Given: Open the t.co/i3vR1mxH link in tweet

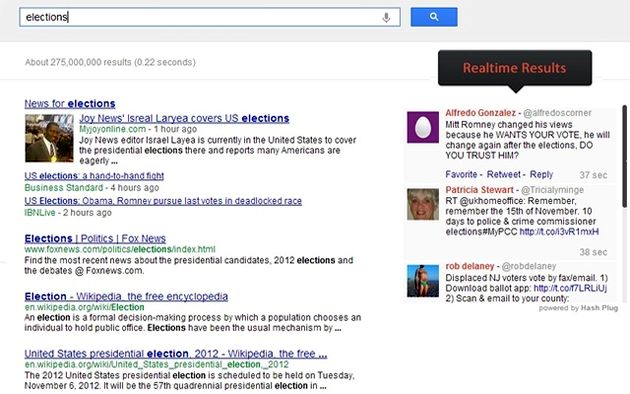Looking at the screenshot, I should [x=559, y=232].
